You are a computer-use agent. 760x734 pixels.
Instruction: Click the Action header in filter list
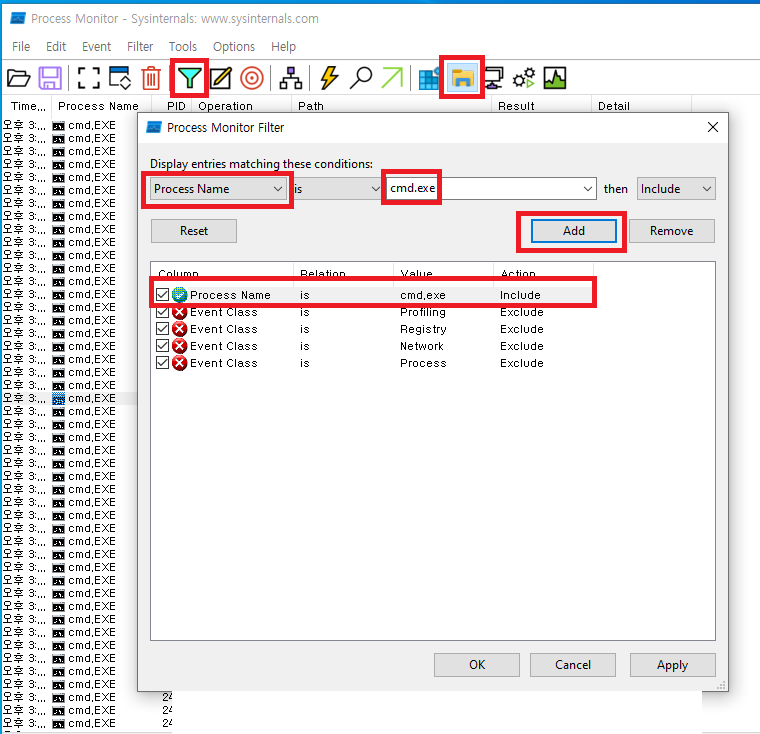543,272
